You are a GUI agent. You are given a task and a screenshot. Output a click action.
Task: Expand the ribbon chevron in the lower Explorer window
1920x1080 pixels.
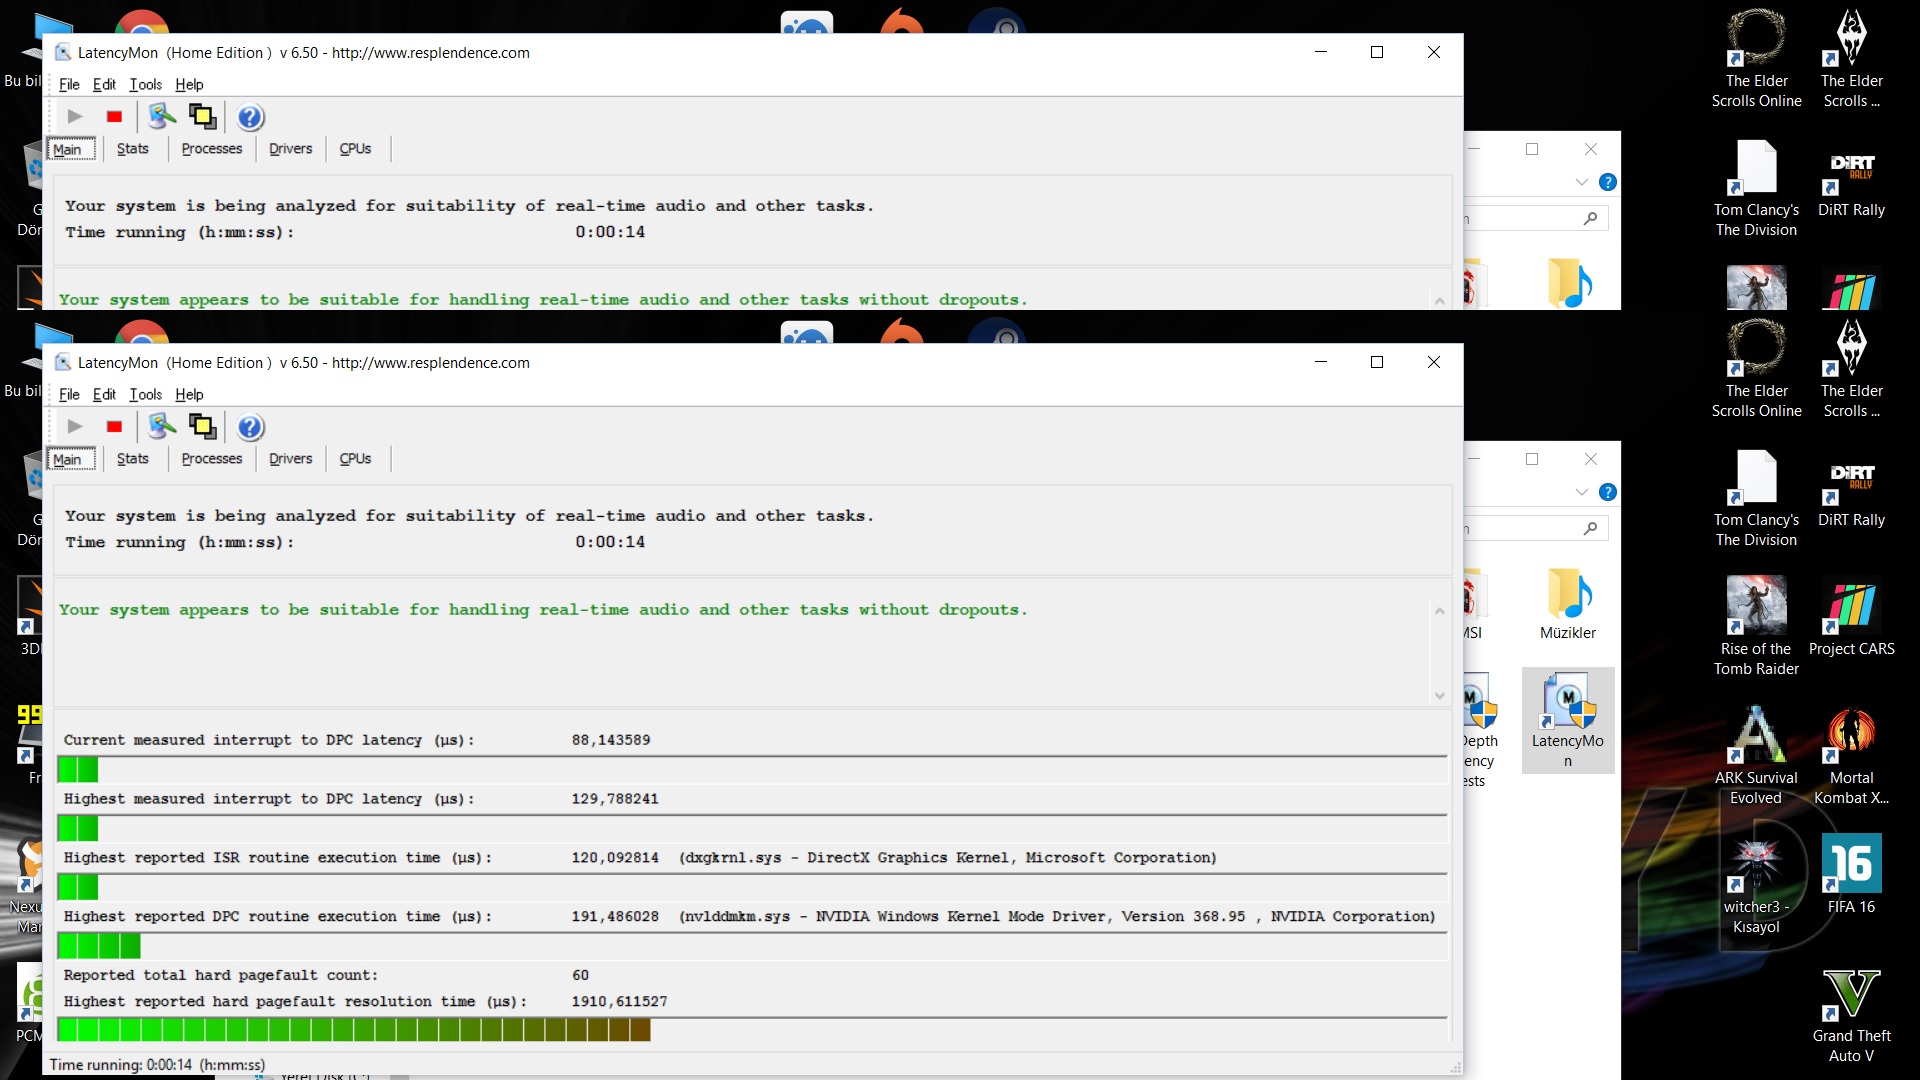point(1581,492)
